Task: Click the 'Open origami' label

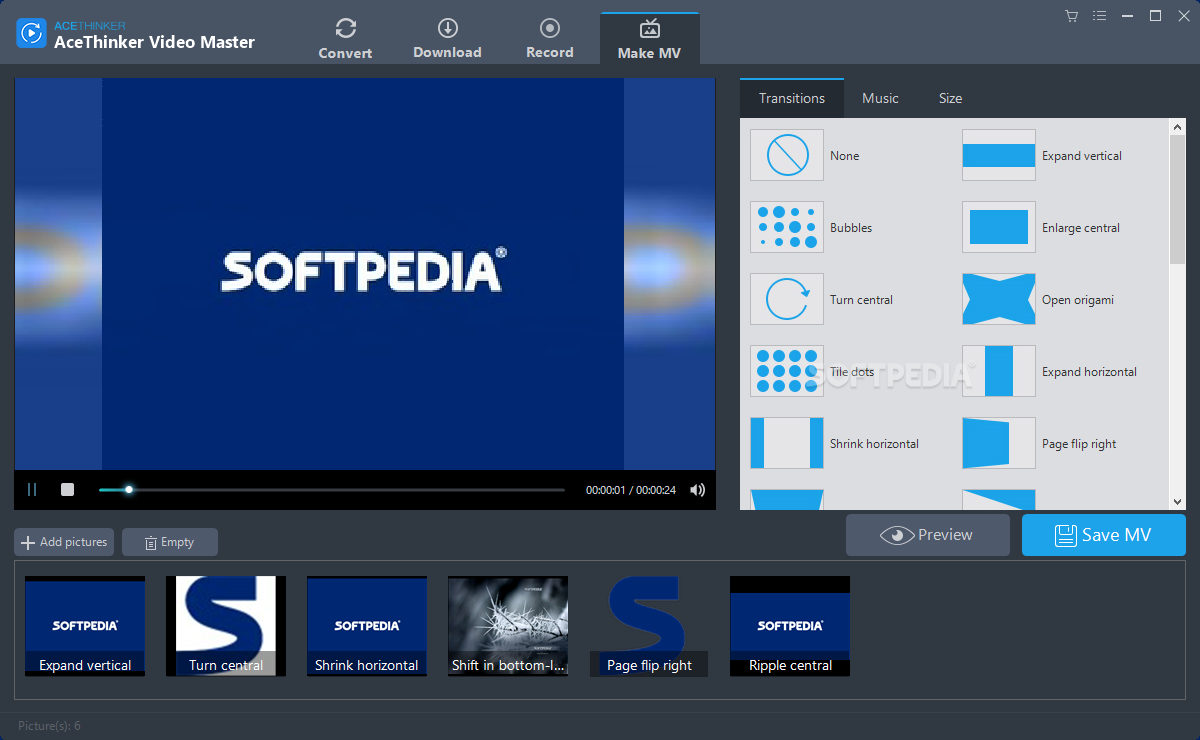Action: (1078, 300)
